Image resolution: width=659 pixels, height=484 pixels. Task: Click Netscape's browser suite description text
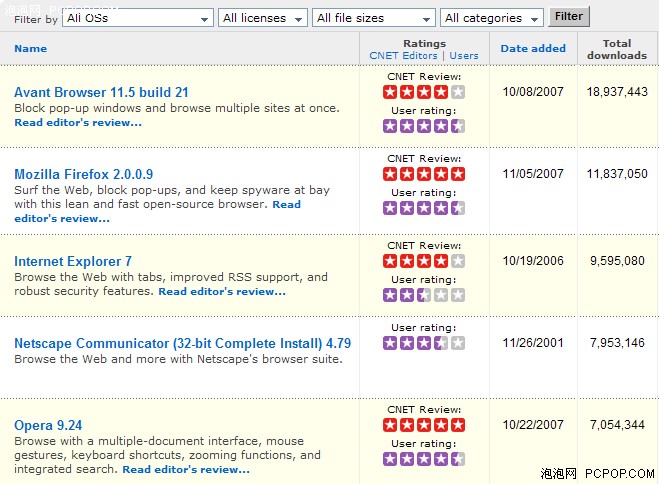tap(179, 359)
